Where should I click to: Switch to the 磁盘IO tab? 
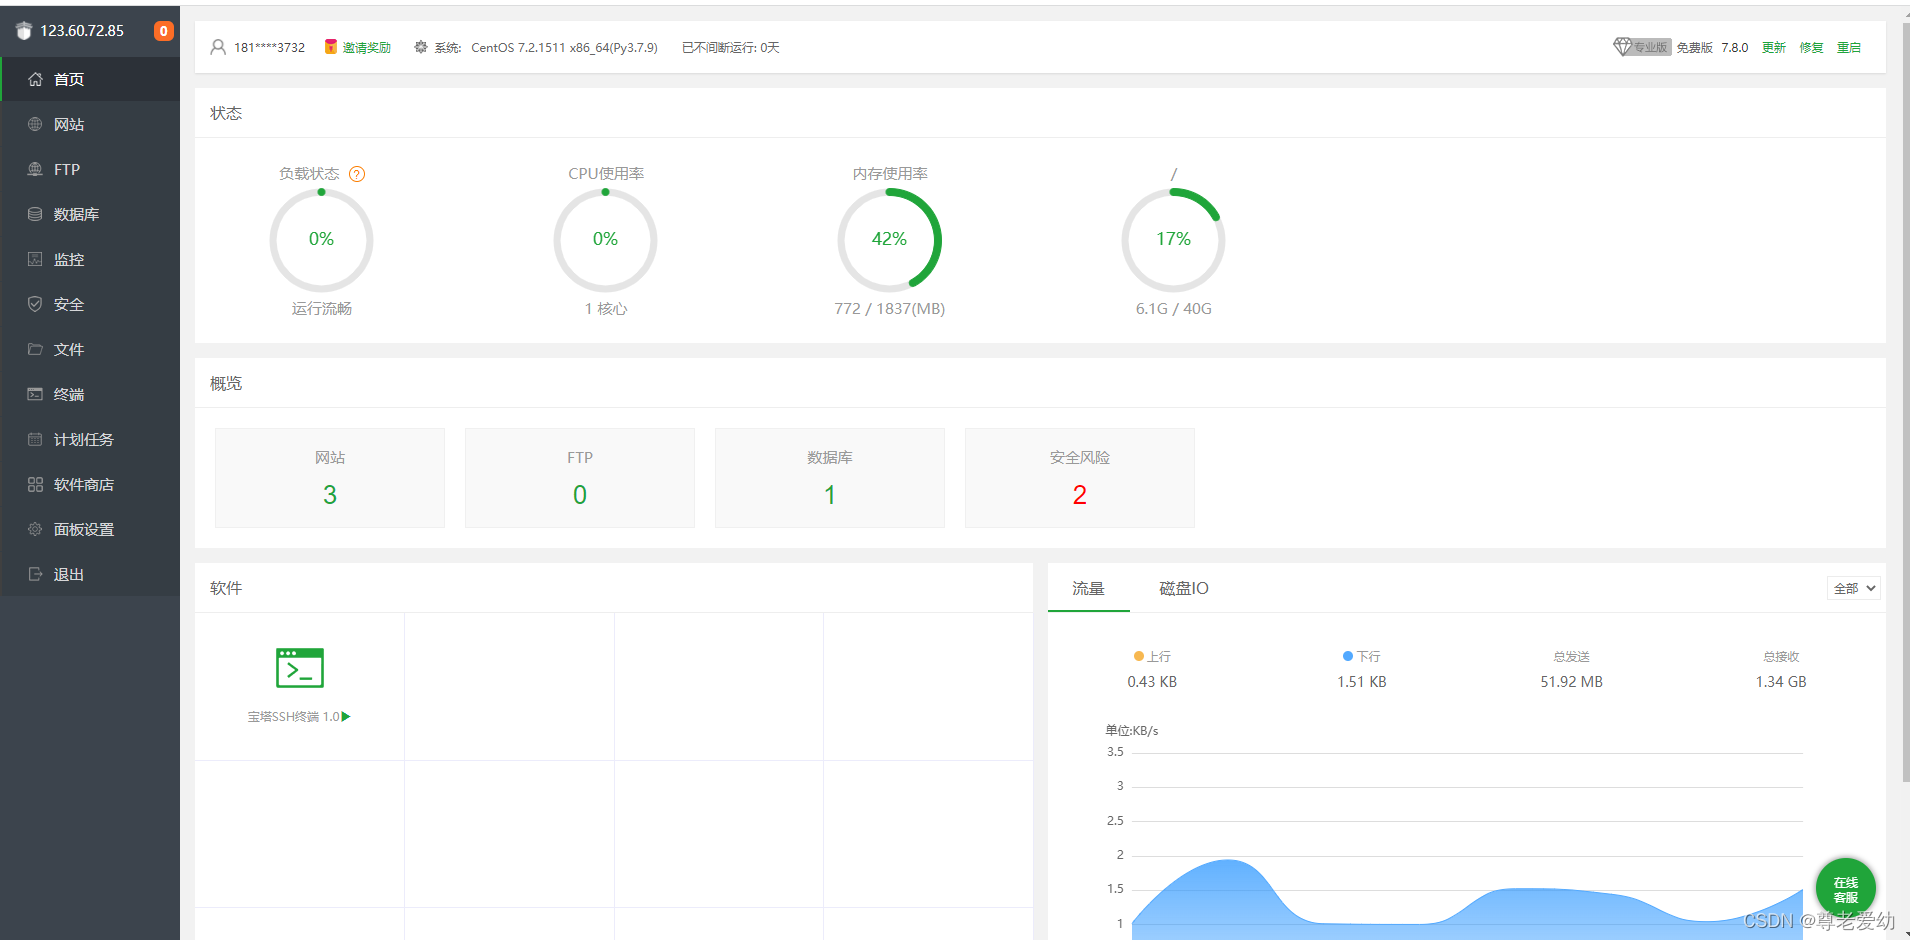point(1183,588)
